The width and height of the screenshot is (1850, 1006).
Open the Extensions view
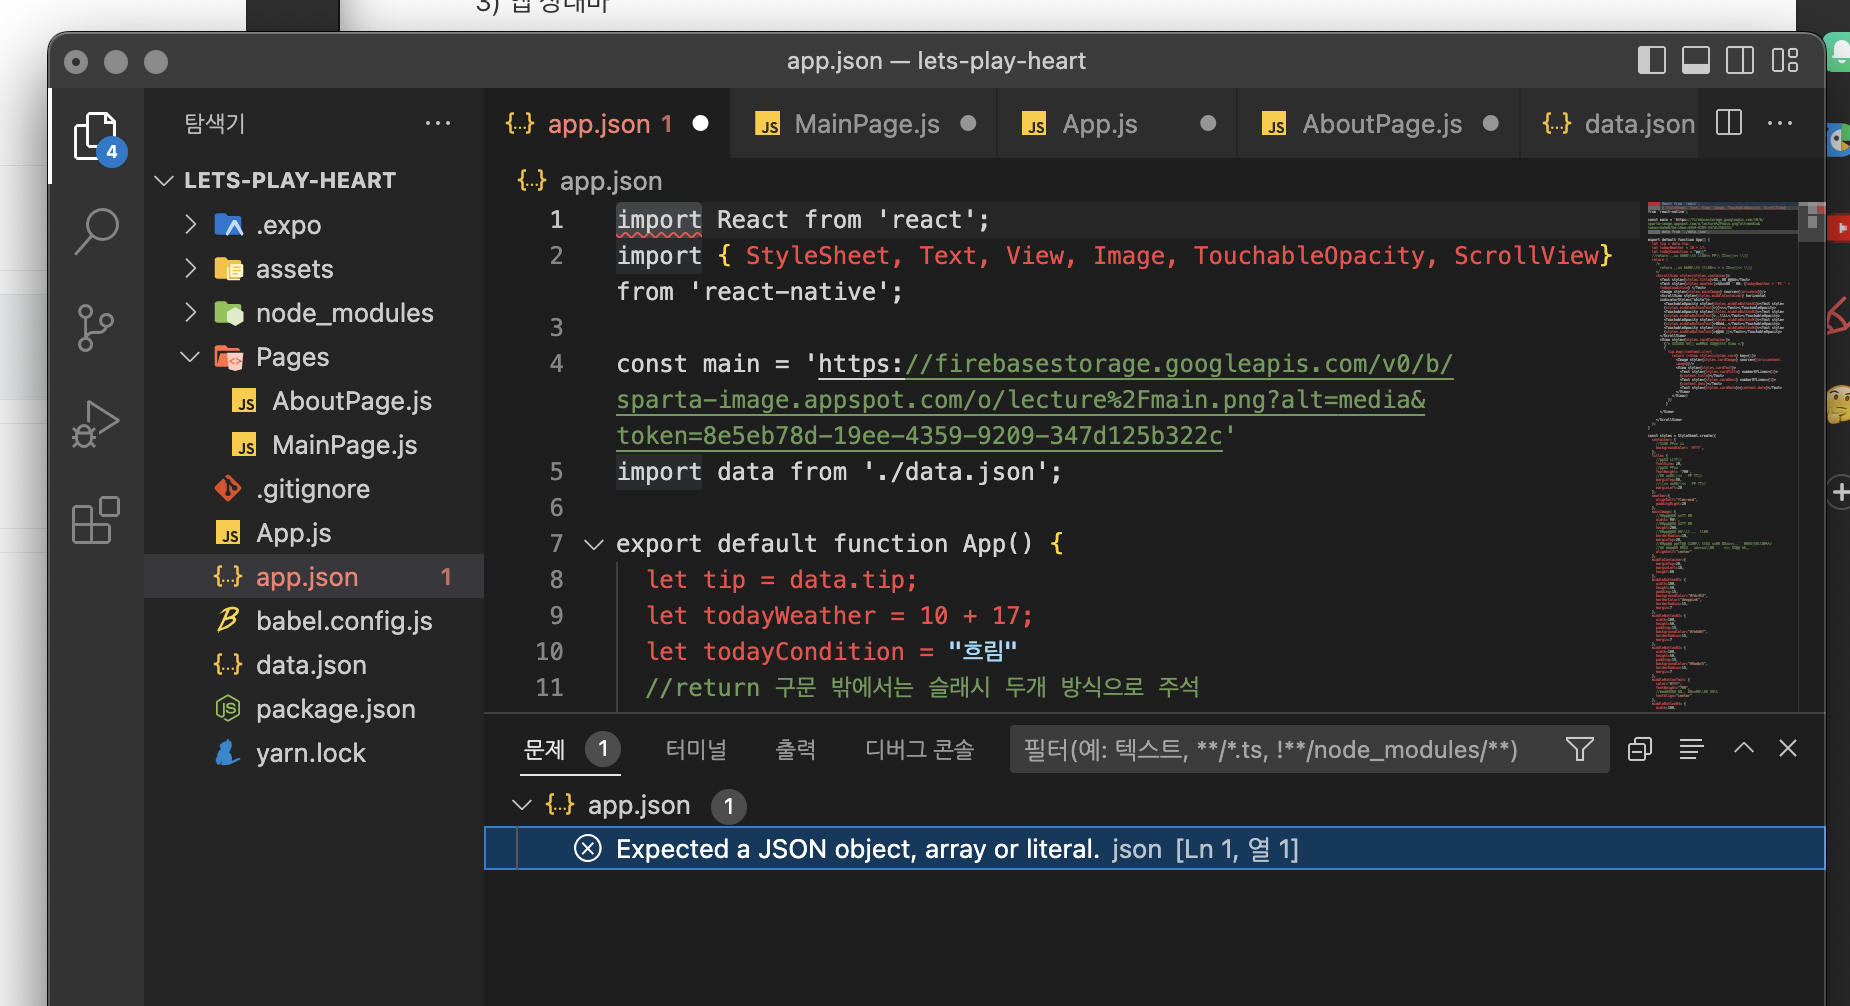(96, 519)
